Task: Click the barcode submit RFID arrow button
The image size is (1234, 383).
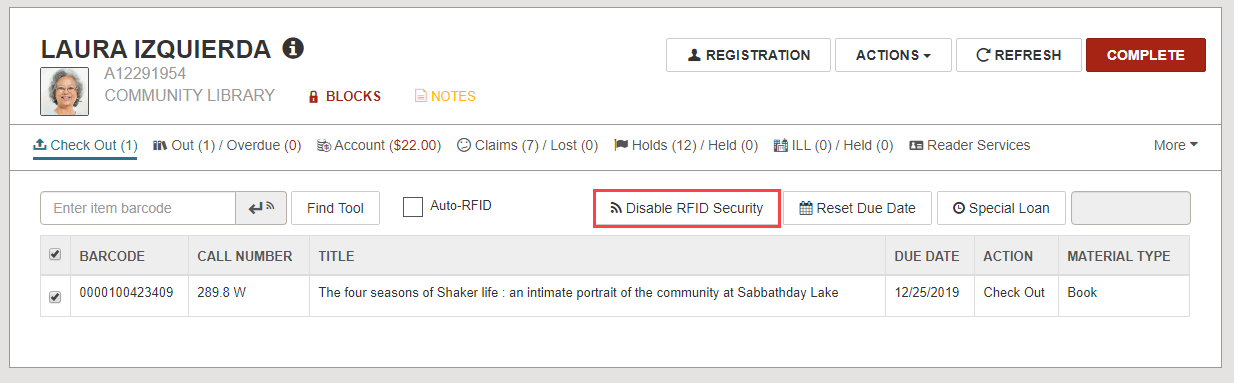Action: (x=261, y=208)
